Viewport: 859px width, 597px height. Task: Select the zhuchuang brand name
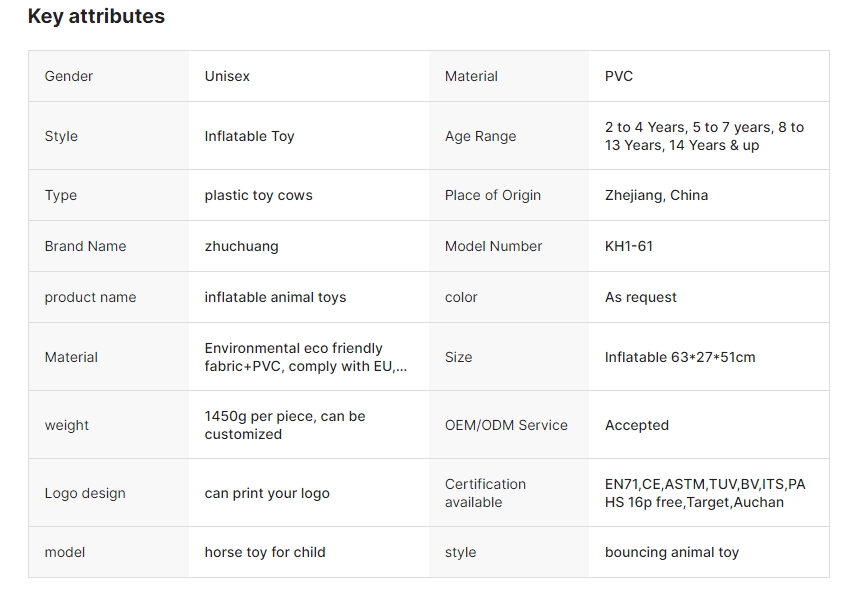tap(241, 246)
